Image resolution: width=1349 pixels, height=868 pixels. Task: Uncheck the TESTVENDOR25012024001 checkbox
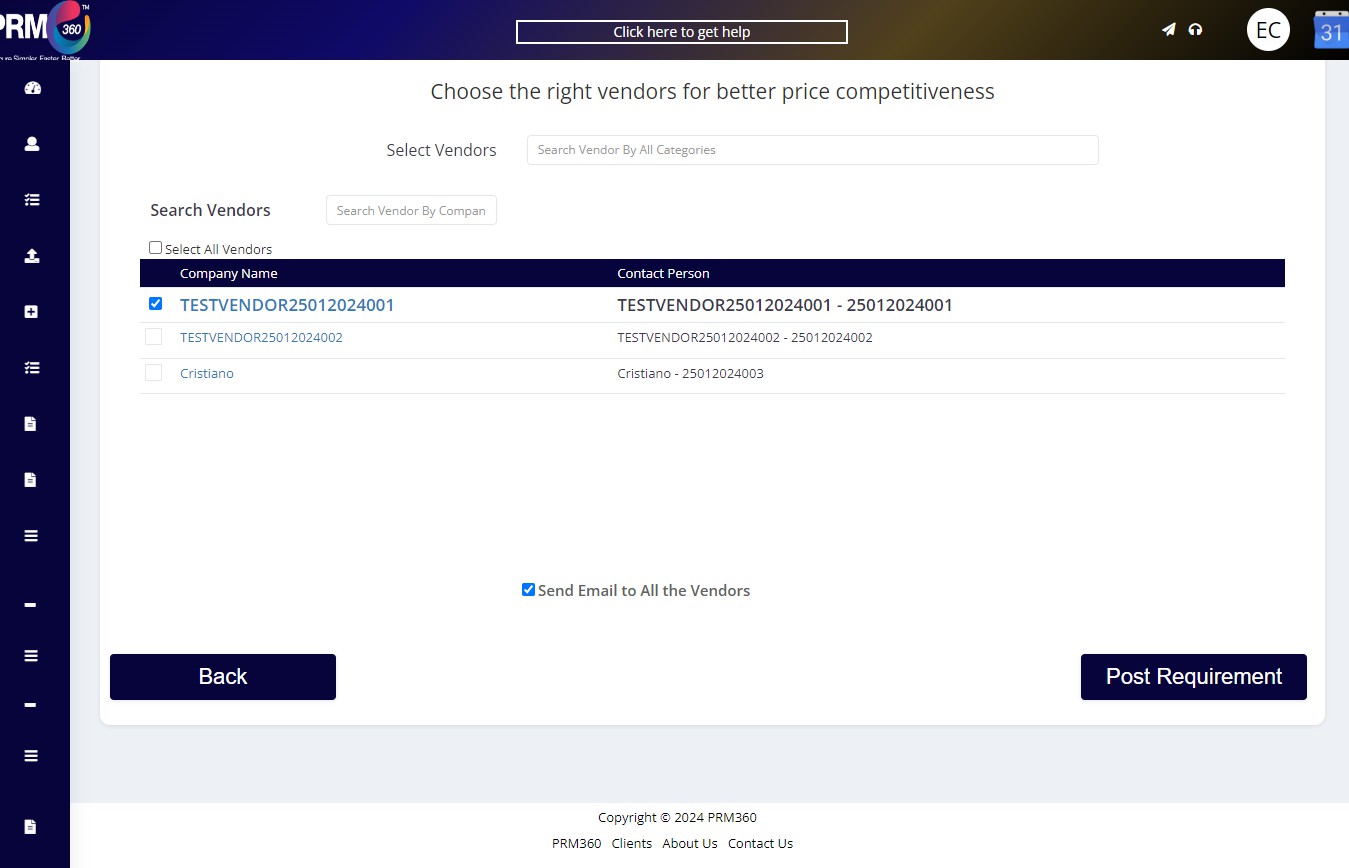pyautogui.click(x=155, y=304)
